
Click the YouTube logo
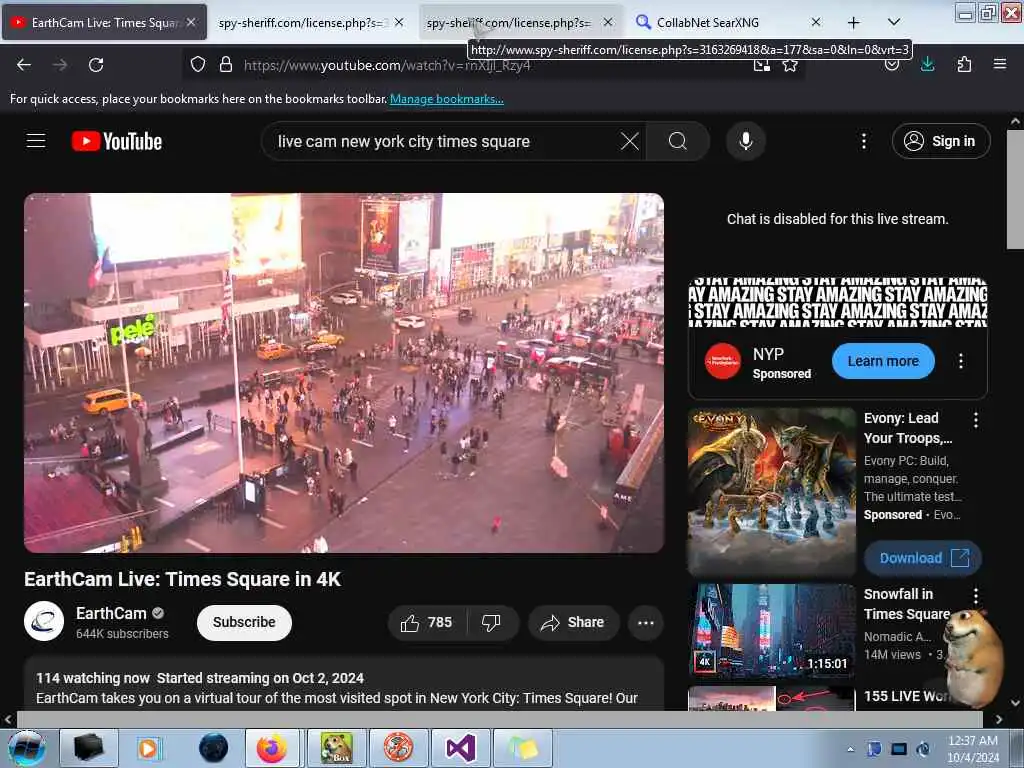117,141
